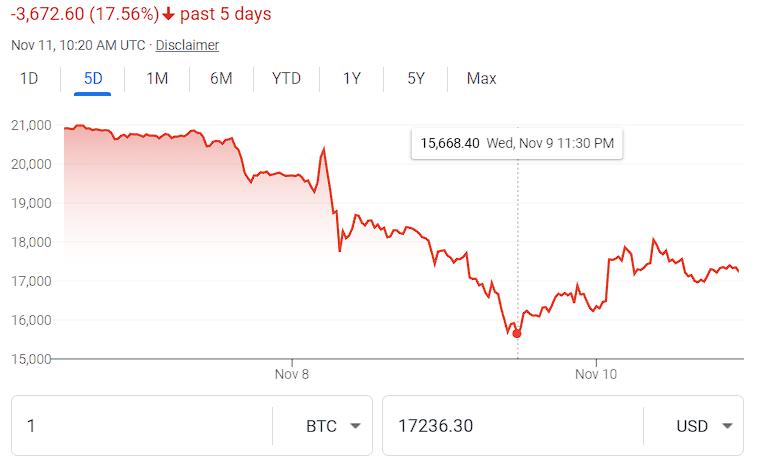
Task: Click the Nov 8 date axis label
Action: click(x=292, y=374)
